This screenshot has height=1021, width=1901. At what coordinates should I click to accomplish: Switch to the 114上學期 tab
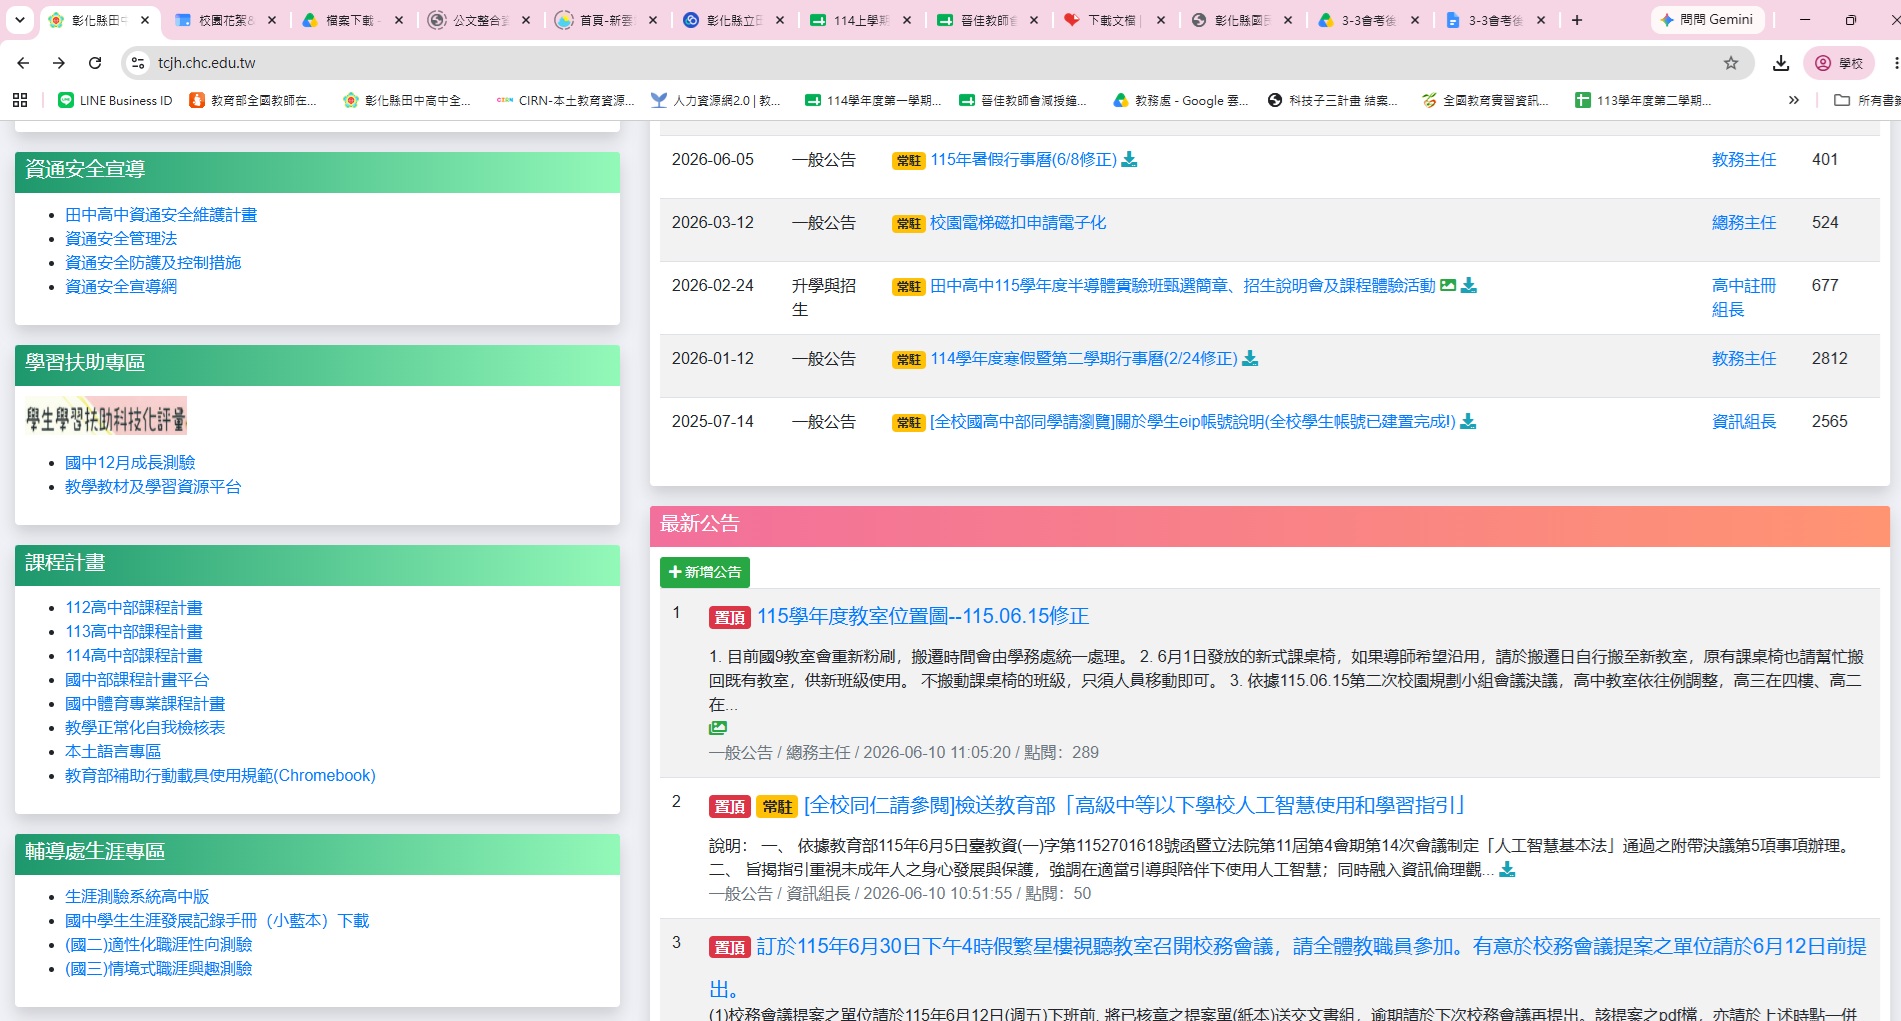coord(861,20)
